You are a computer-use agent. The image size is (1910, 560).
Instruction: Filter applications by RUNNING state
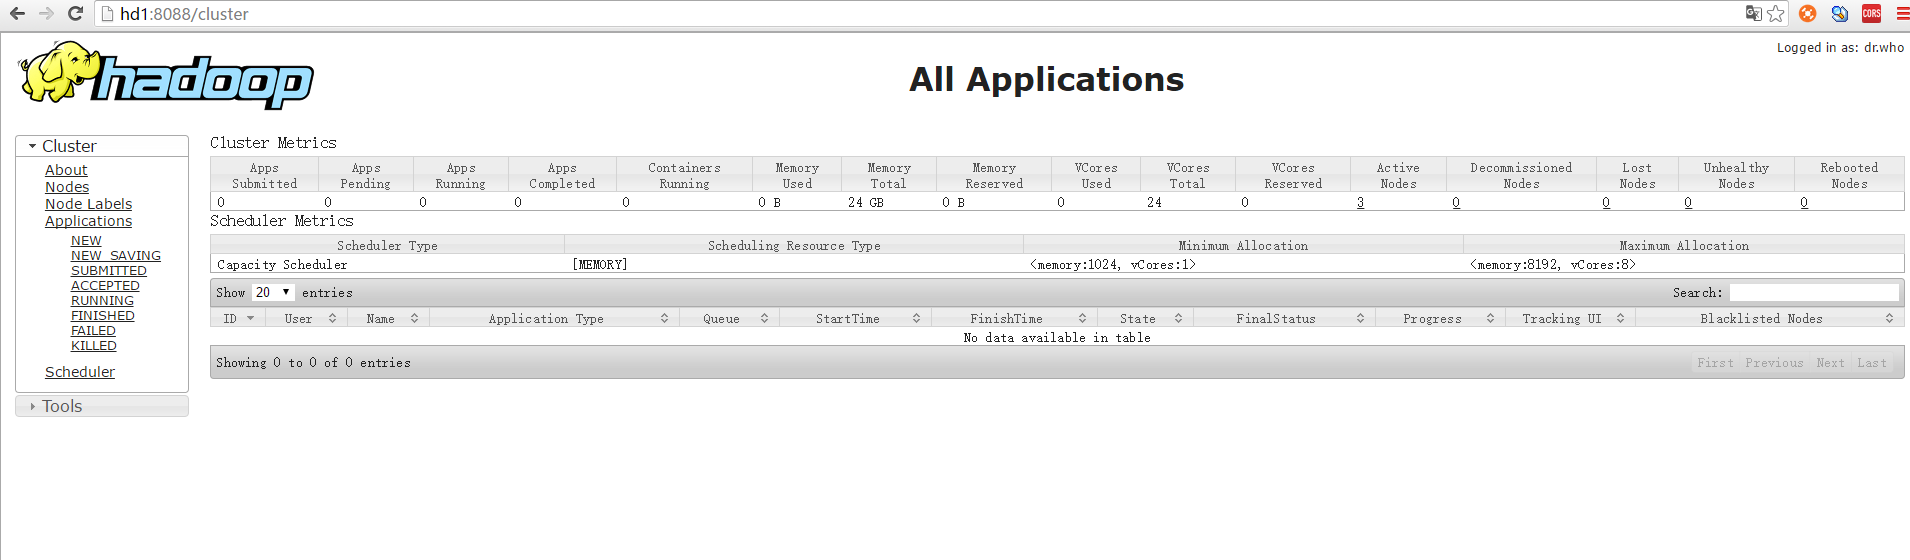[102, 301]
